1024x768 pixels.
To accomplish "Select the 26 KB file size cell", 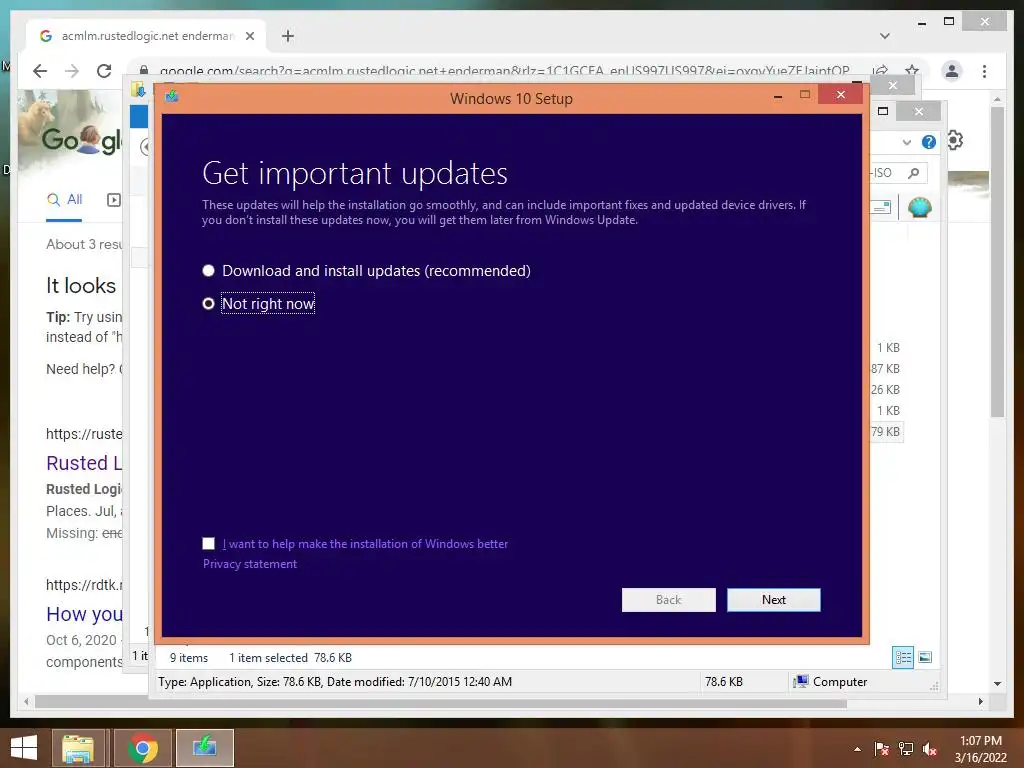I will pos(886,389).
